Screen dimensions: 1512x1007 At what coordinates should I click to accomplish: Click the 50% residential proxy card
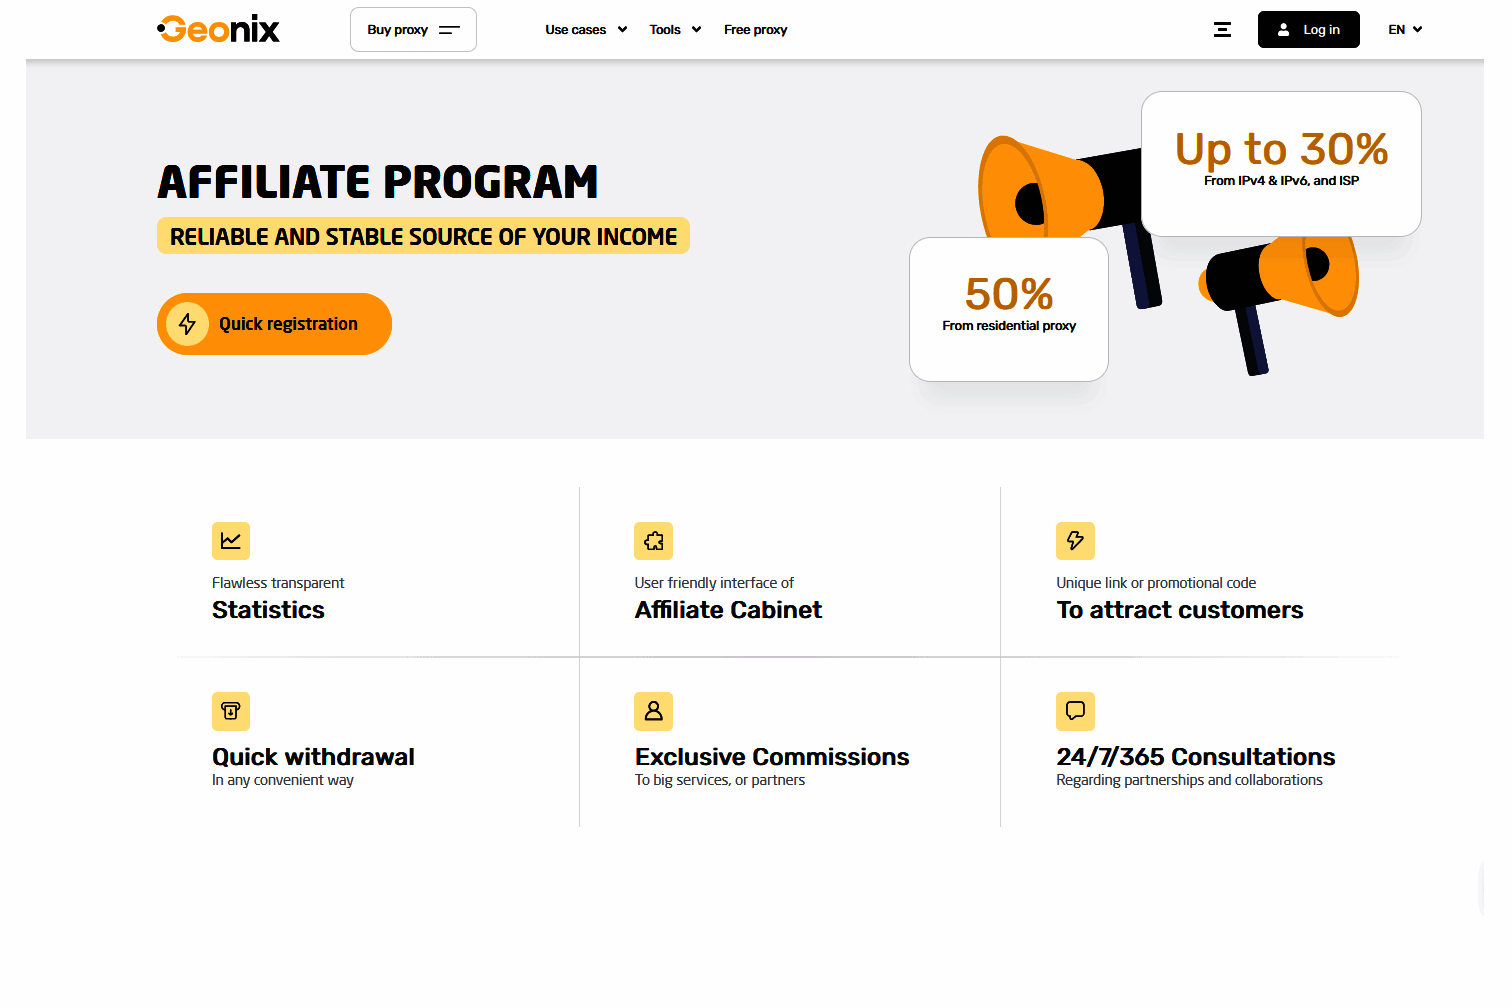(x=1008, y=309)
